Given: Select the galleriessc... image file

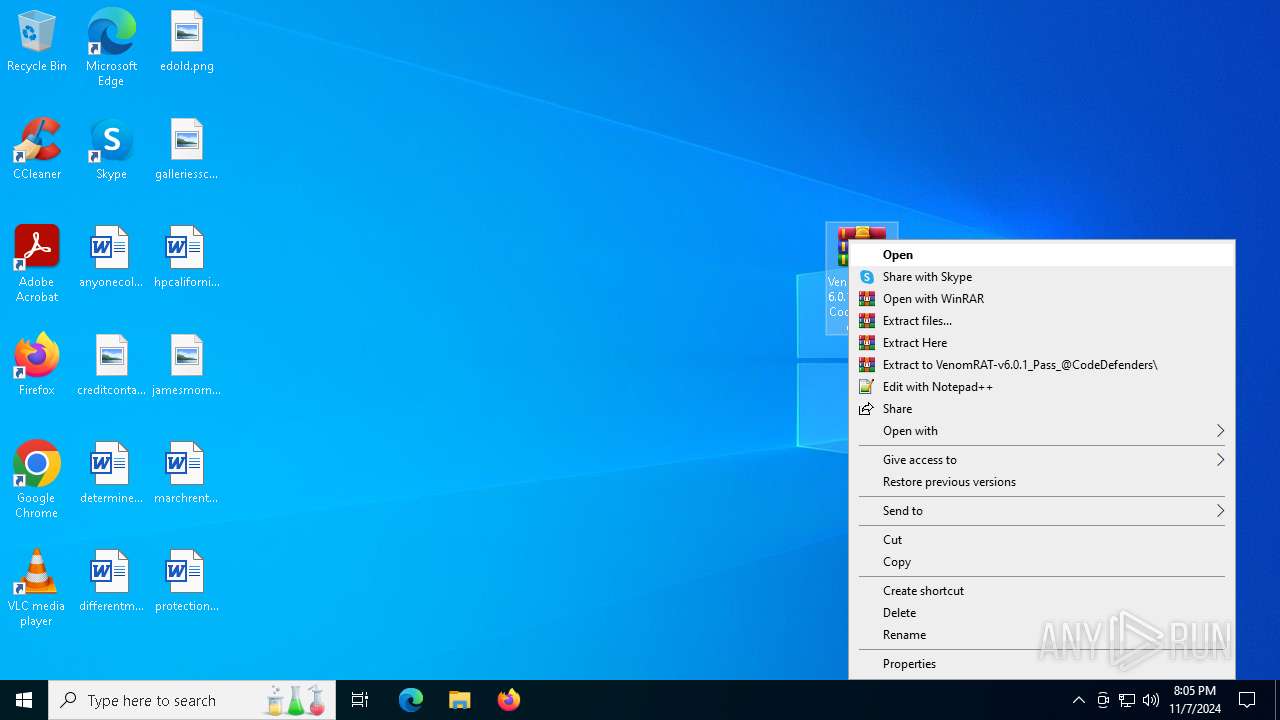Looking at the screenshot, I should click(x=187, y=150).
